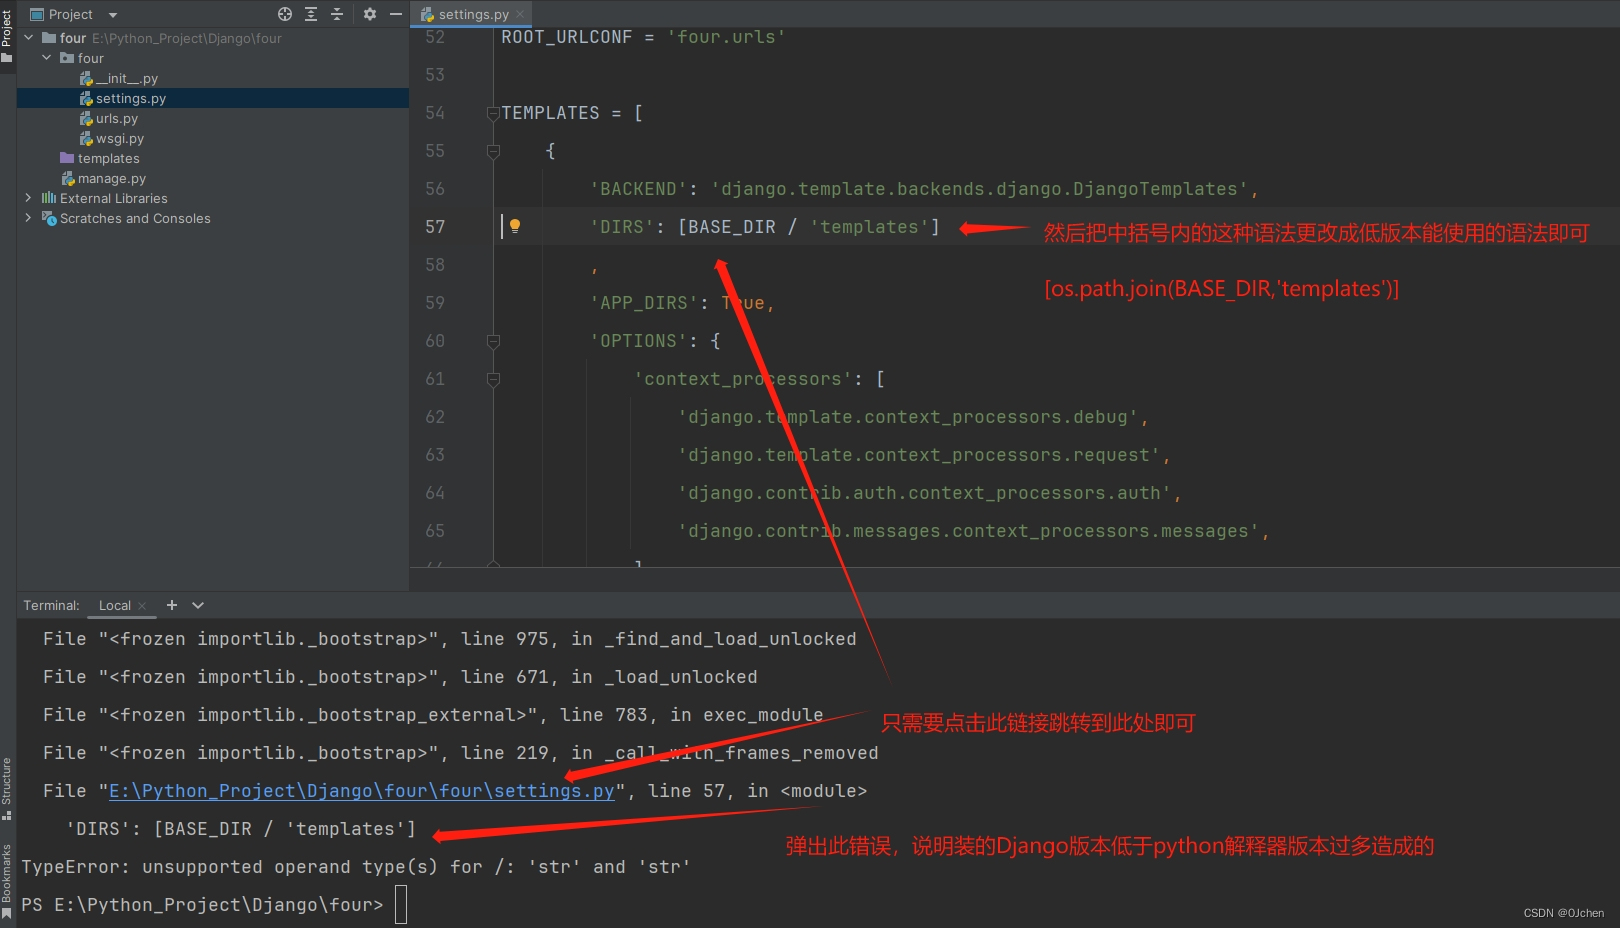1620x928 pixels.
Task: Click 'four.urls' string on line 52
Action: point(727,37)
